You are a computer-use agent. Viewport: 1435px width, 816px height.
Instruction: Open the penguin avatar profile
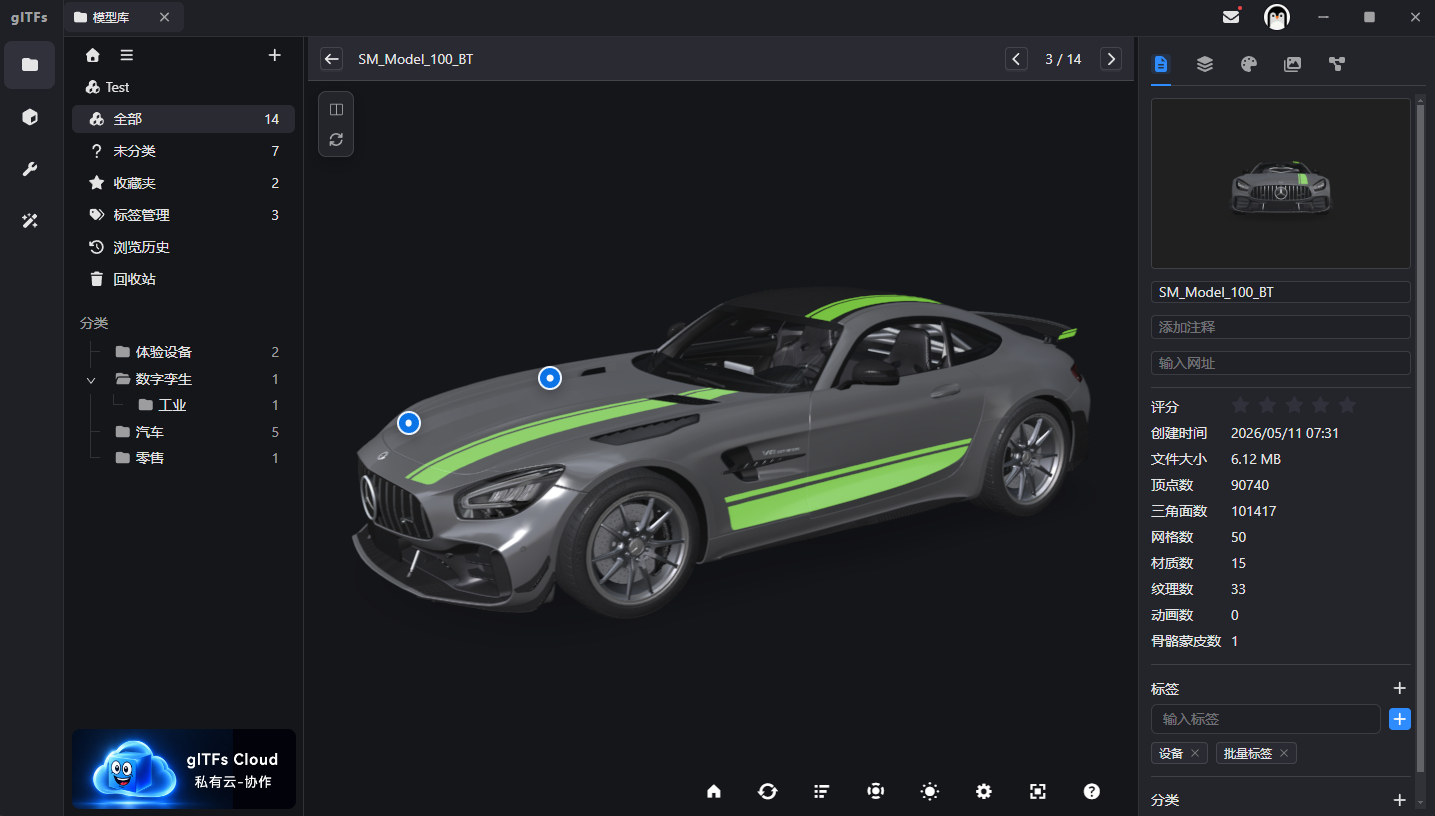pyautogui.click(x=1277, y=17)
